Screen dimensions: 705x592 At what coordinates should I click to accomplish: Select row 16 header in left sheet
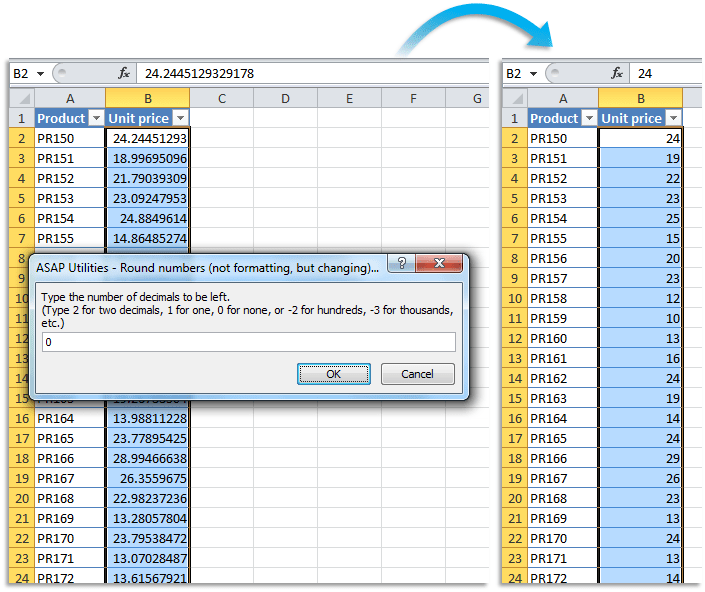coord(22,418)
